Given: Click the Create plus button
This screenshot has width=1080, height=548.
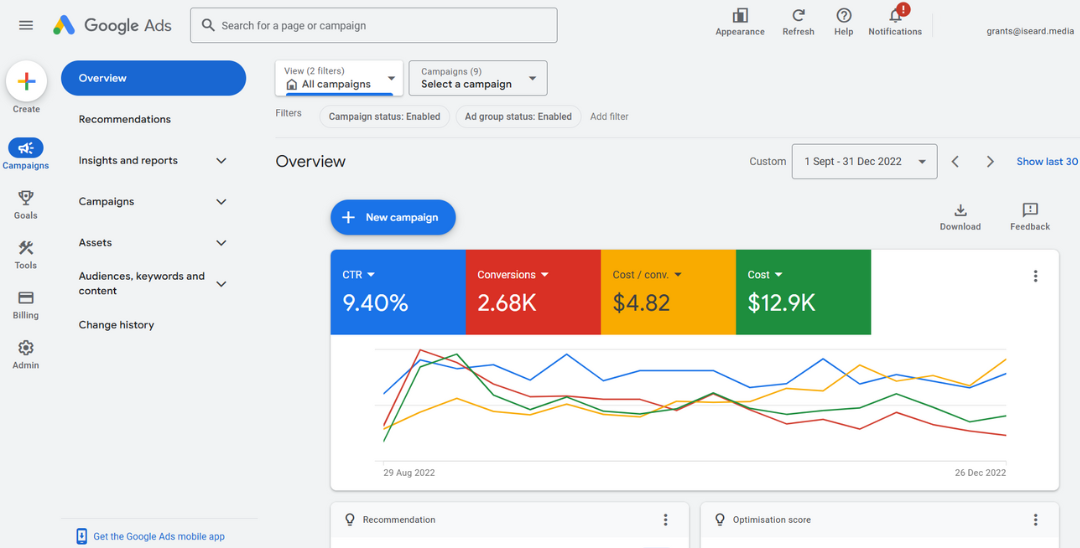Looking at the screenshot, I should click(26, 81).
